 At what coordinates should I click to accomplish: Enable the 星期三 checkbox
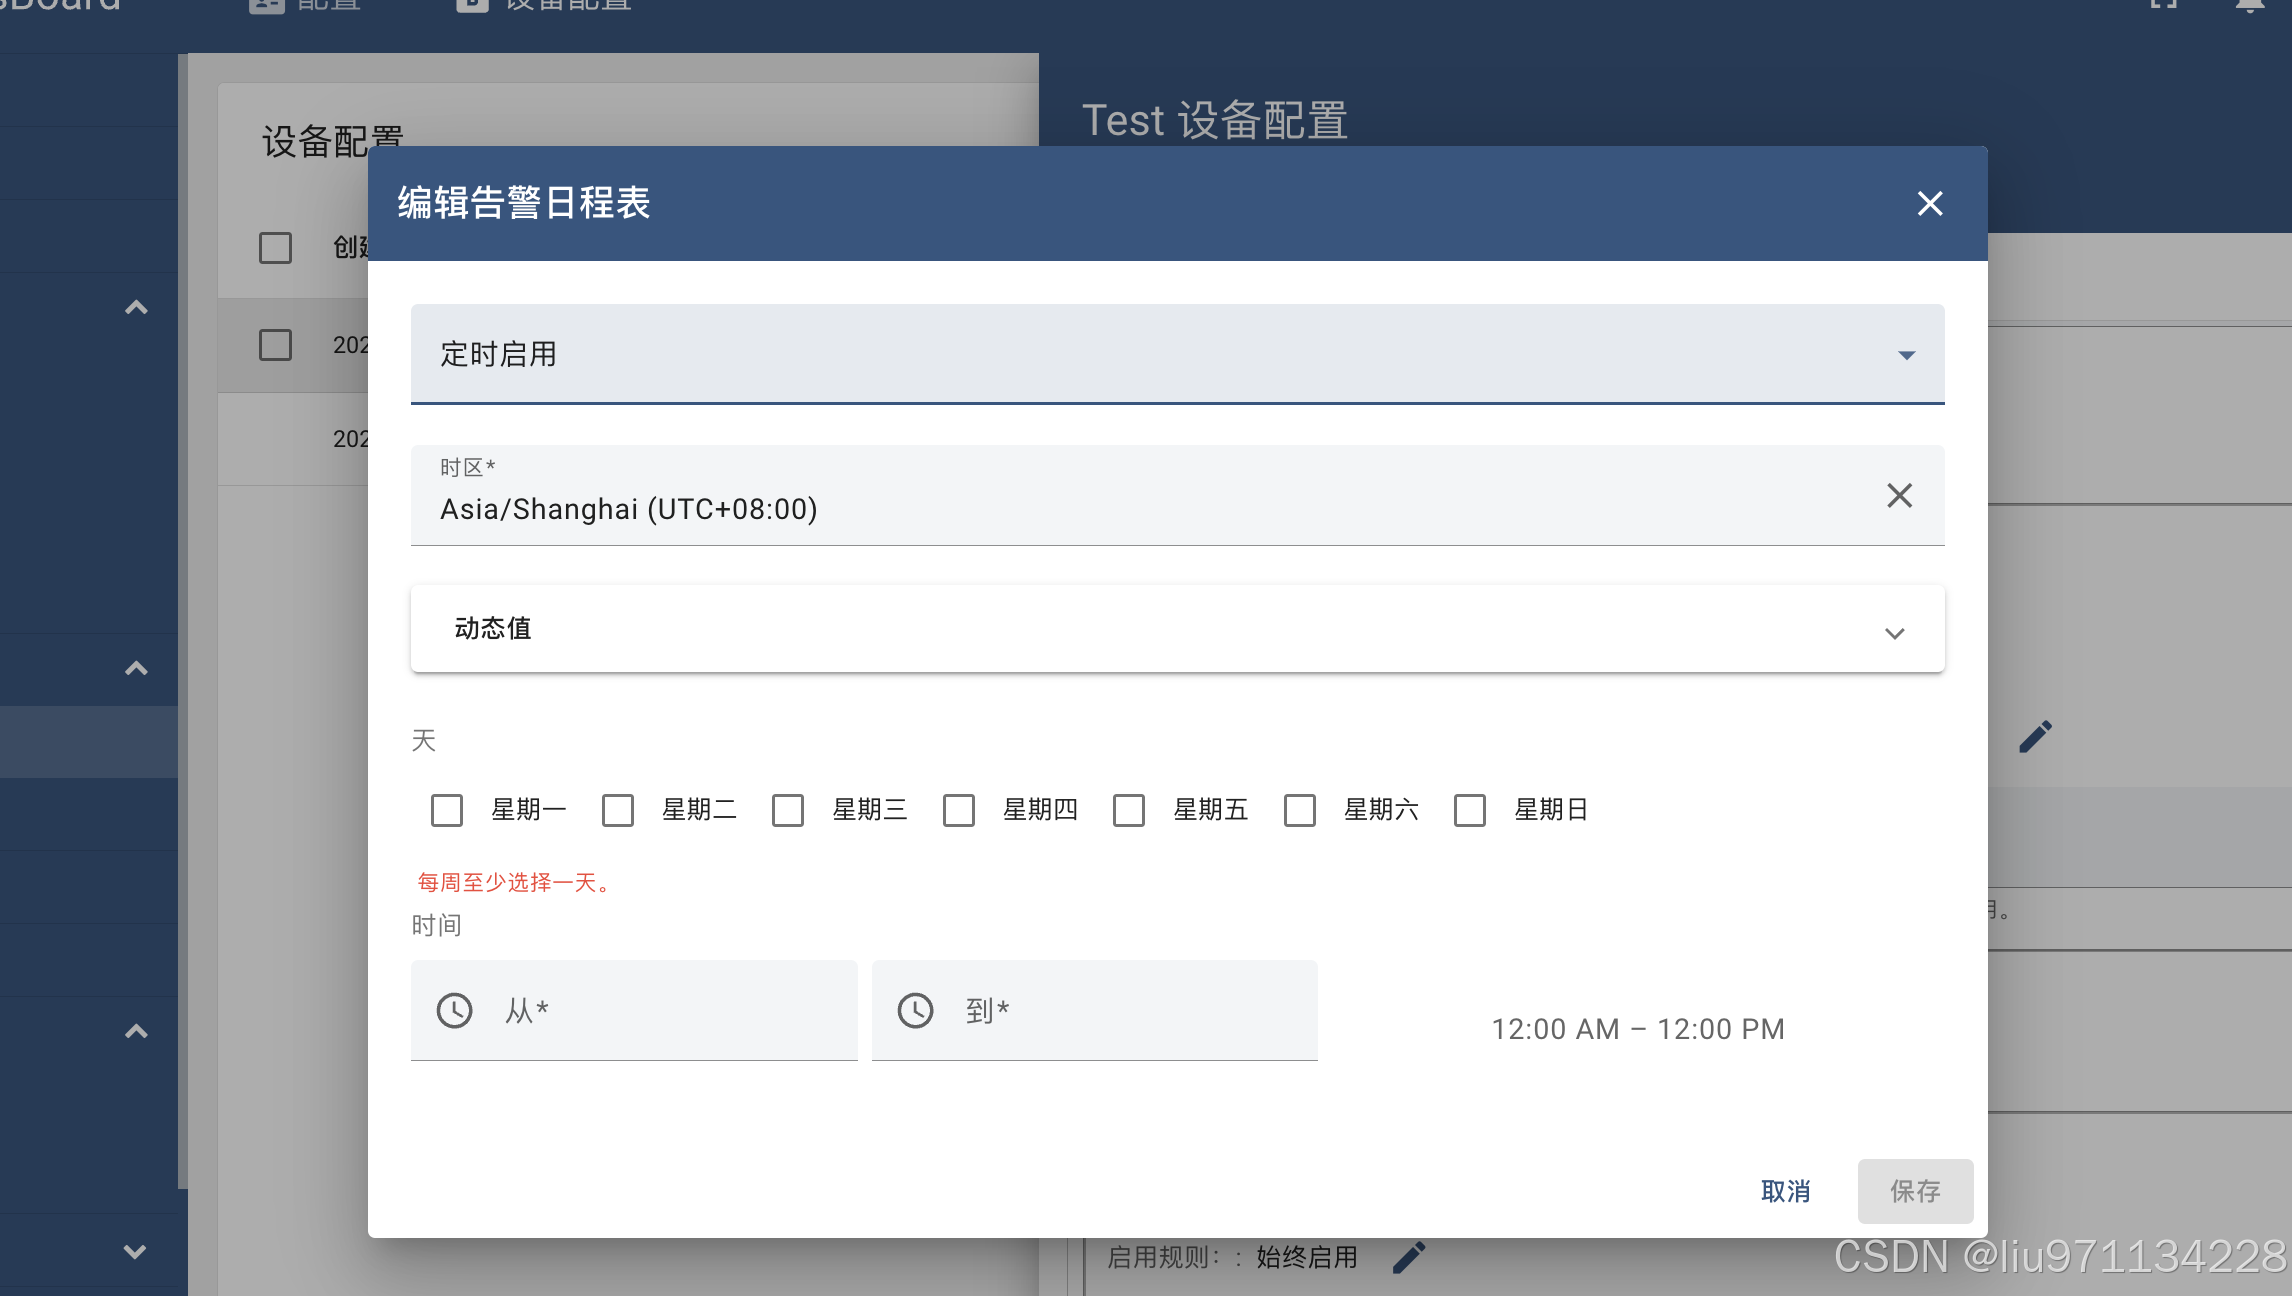click(788, 810)
